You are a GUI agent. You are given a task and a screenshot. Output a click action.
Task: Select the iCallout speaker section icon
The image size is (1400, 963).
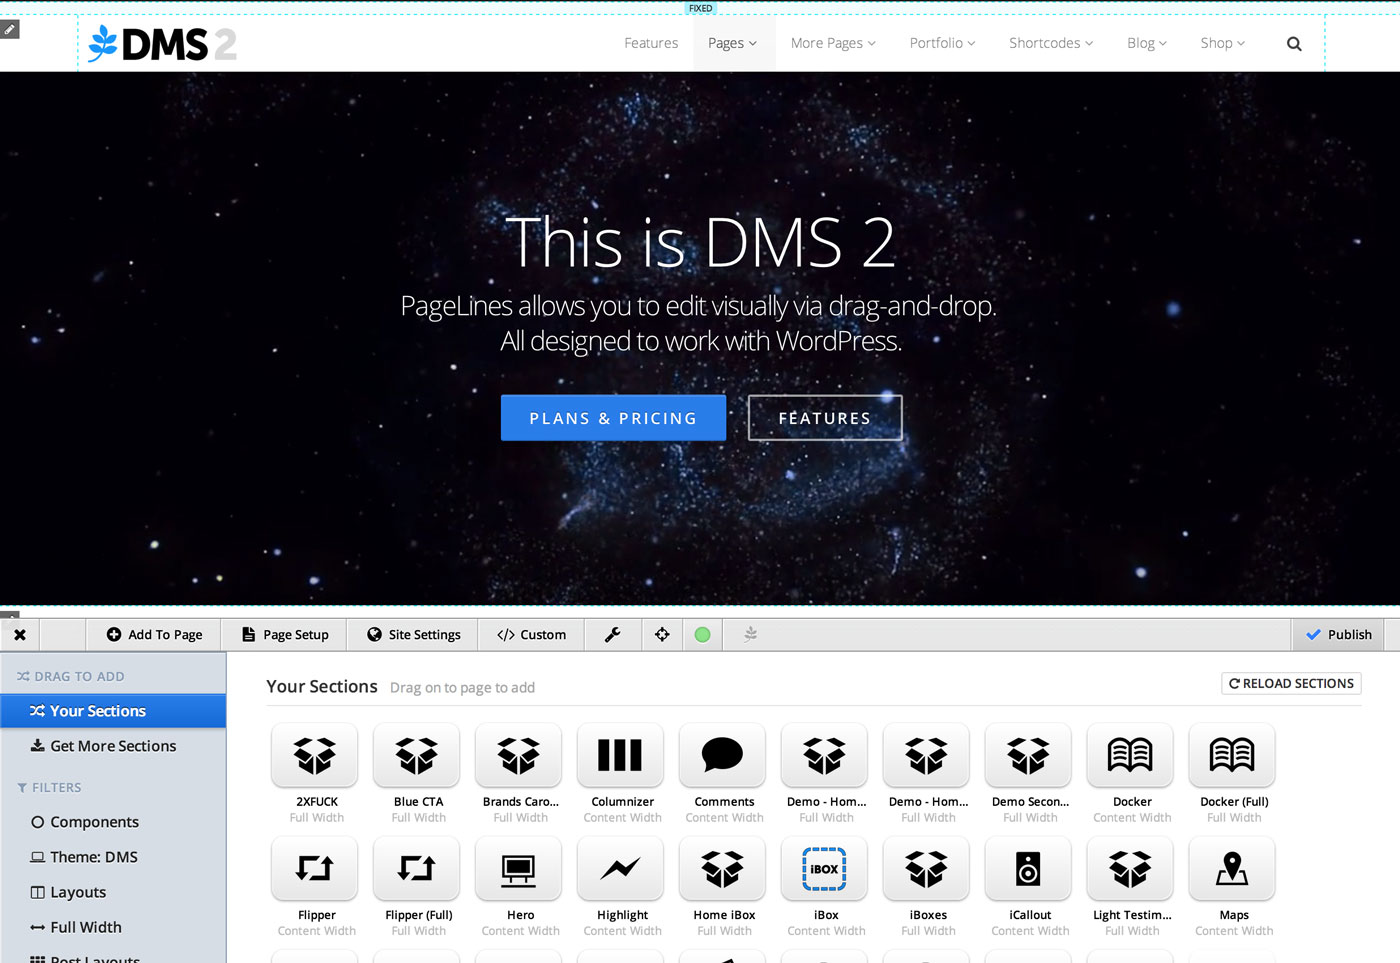[1029, 868]
